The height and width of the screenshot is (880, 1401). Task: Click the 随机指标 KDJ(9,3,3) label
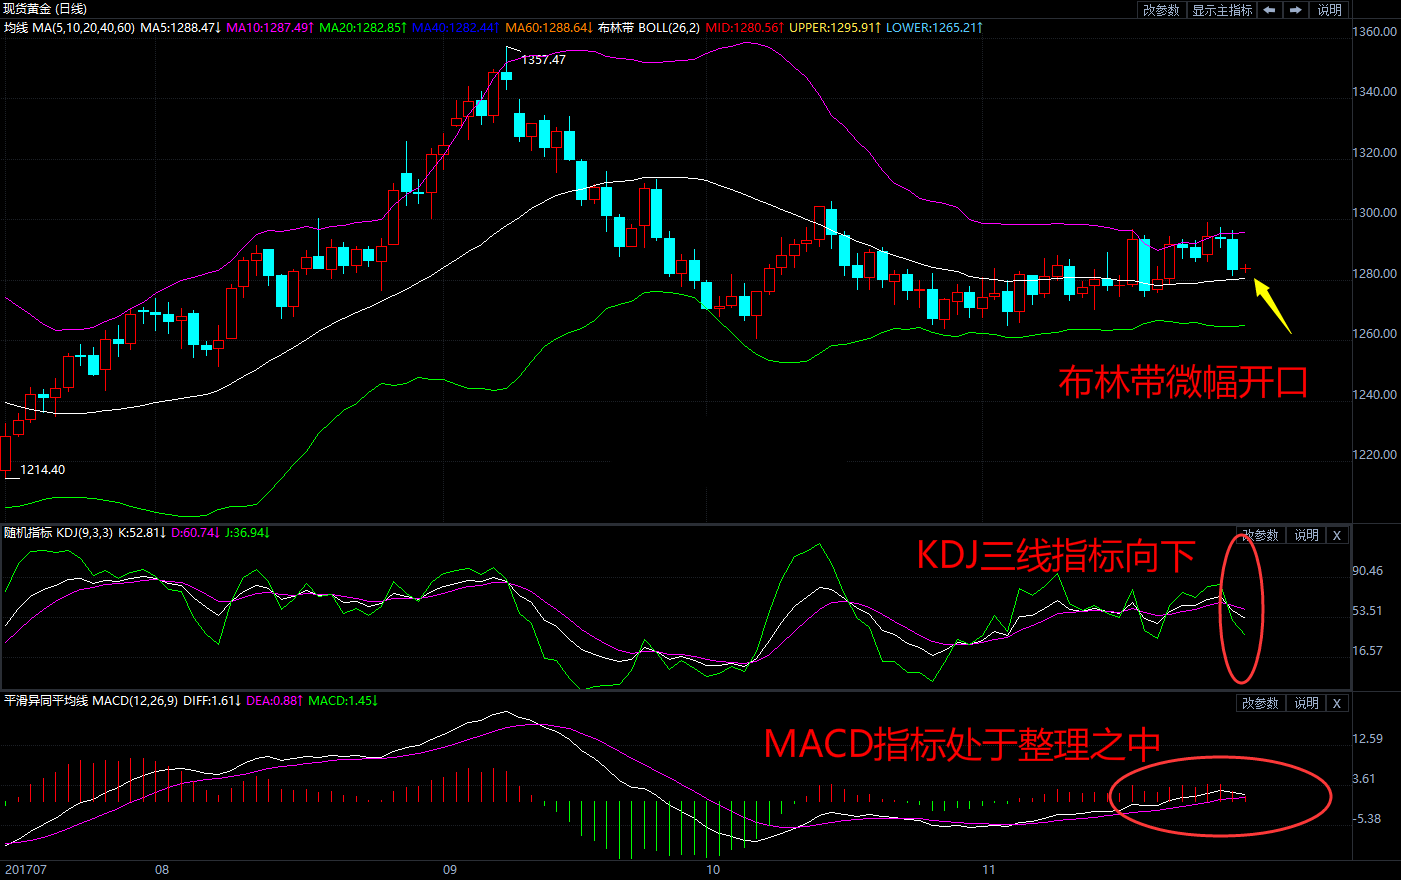click(x=58, y=533)
